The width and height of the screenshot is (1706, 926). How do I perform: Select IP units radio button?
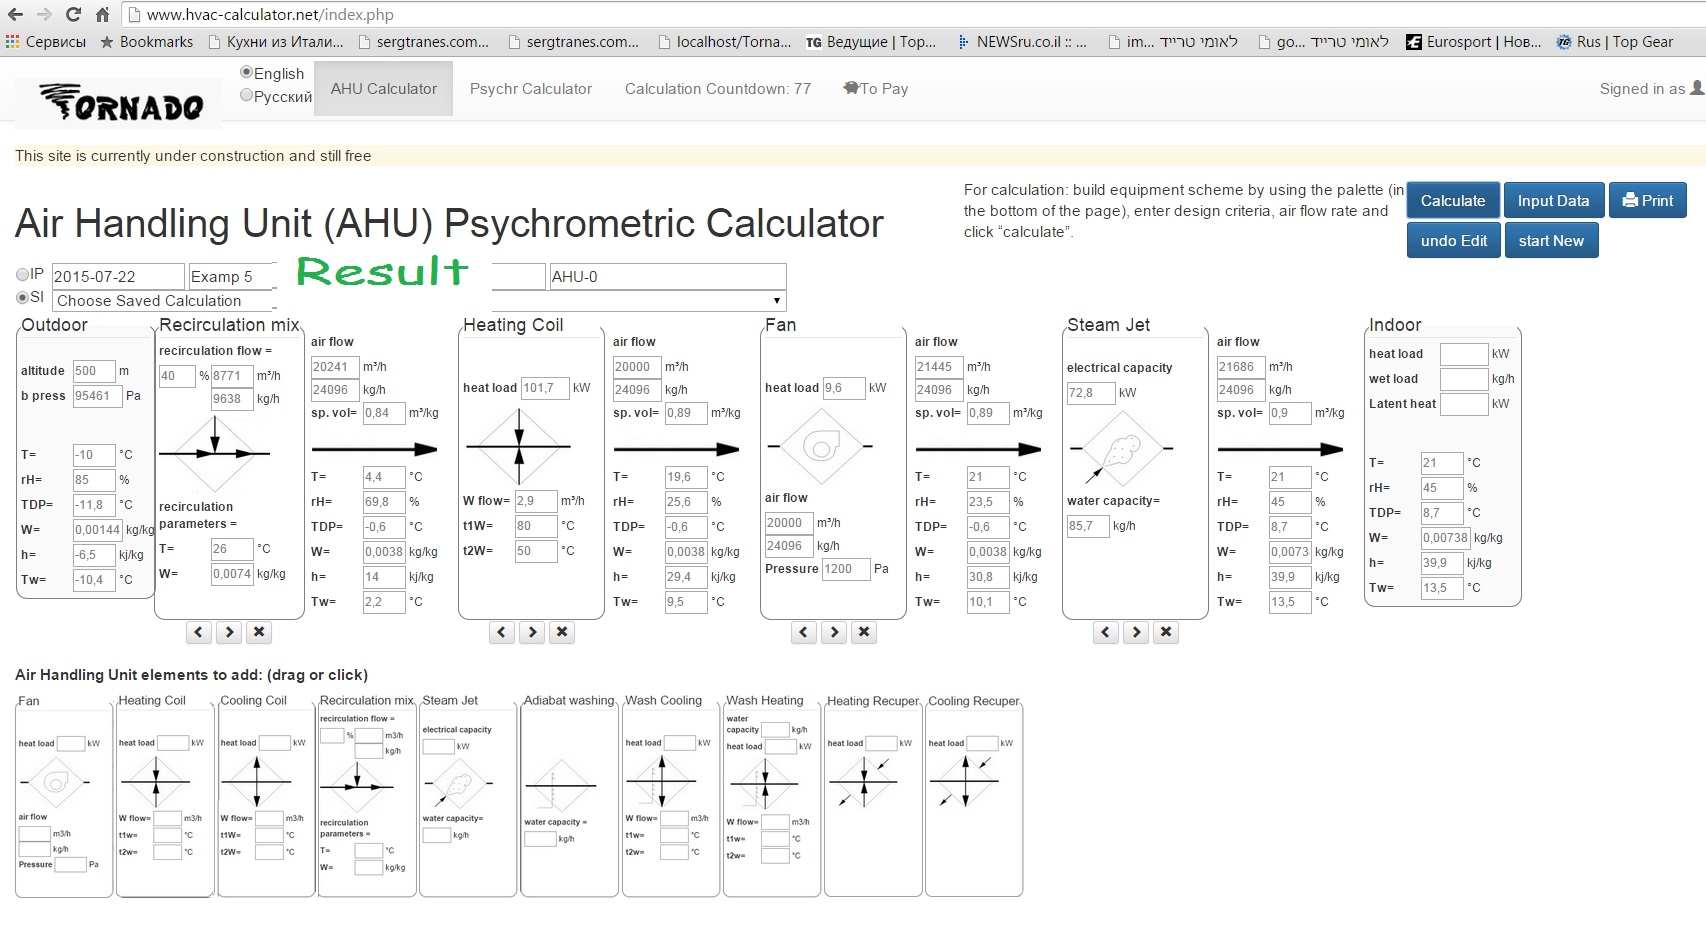coord(22,274)
